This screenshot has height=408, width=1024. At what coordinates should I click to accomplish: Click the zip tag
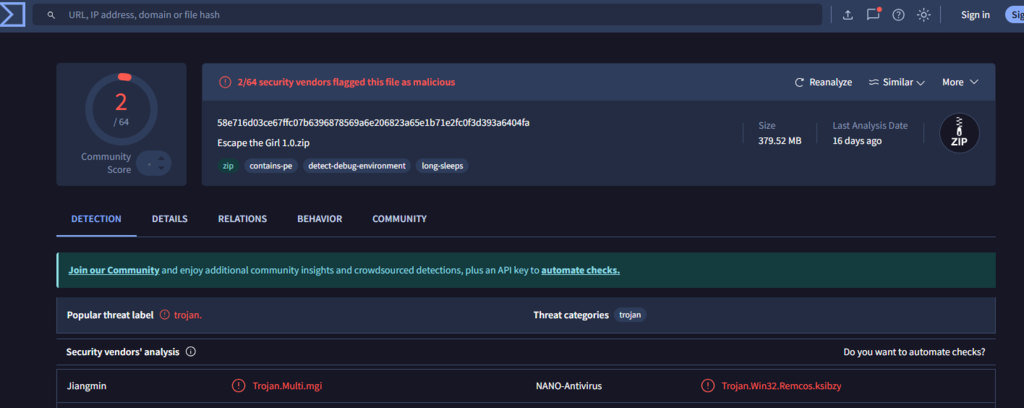[228, 166]
